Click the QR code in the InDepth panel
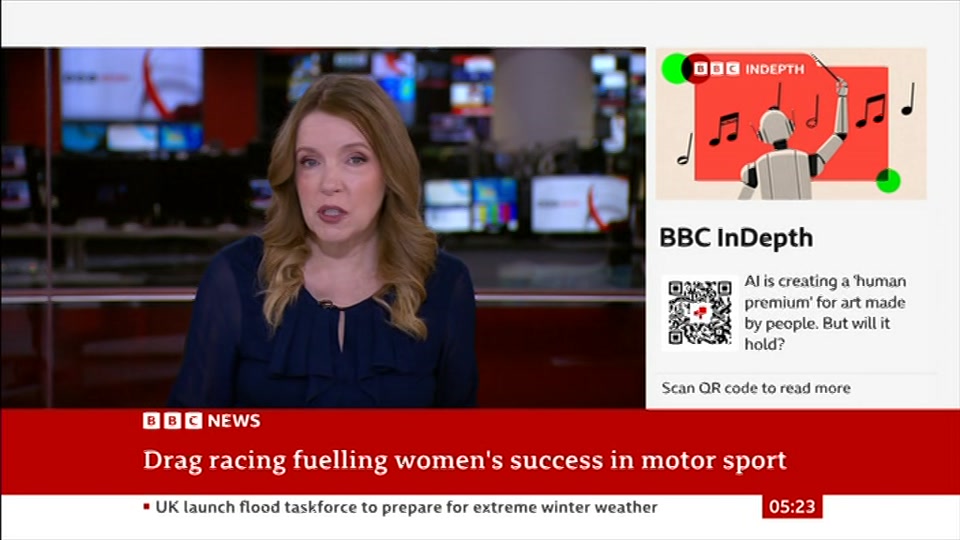The image size is (960, 540). click(699, 313)
